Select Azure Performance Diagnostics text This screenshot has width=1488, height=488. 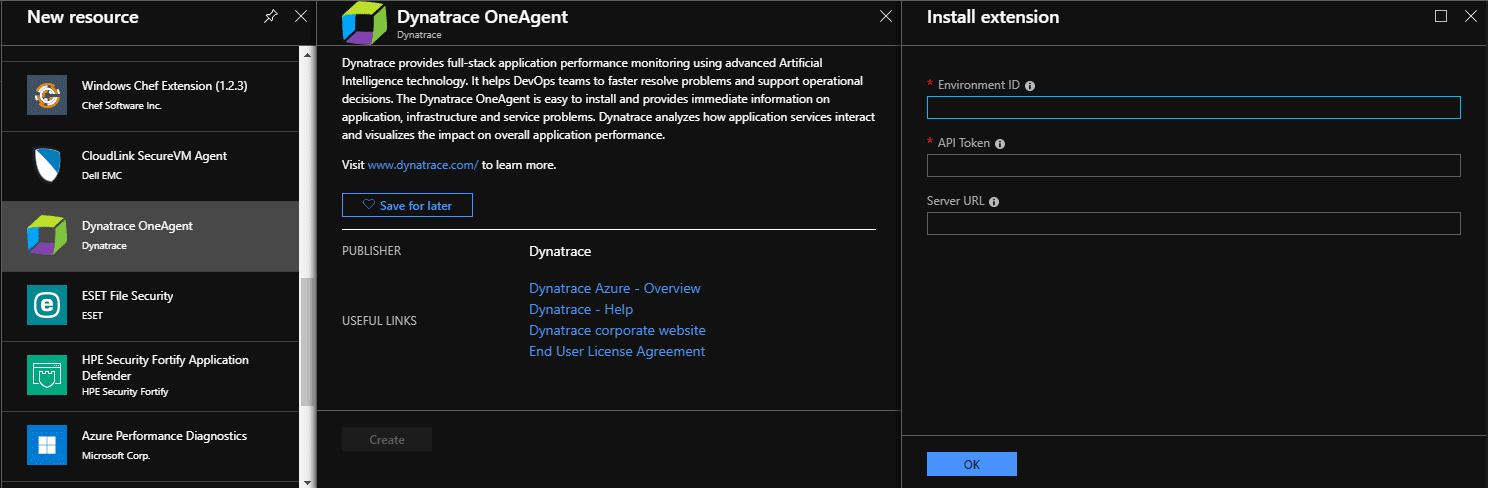tap(164, 436)
